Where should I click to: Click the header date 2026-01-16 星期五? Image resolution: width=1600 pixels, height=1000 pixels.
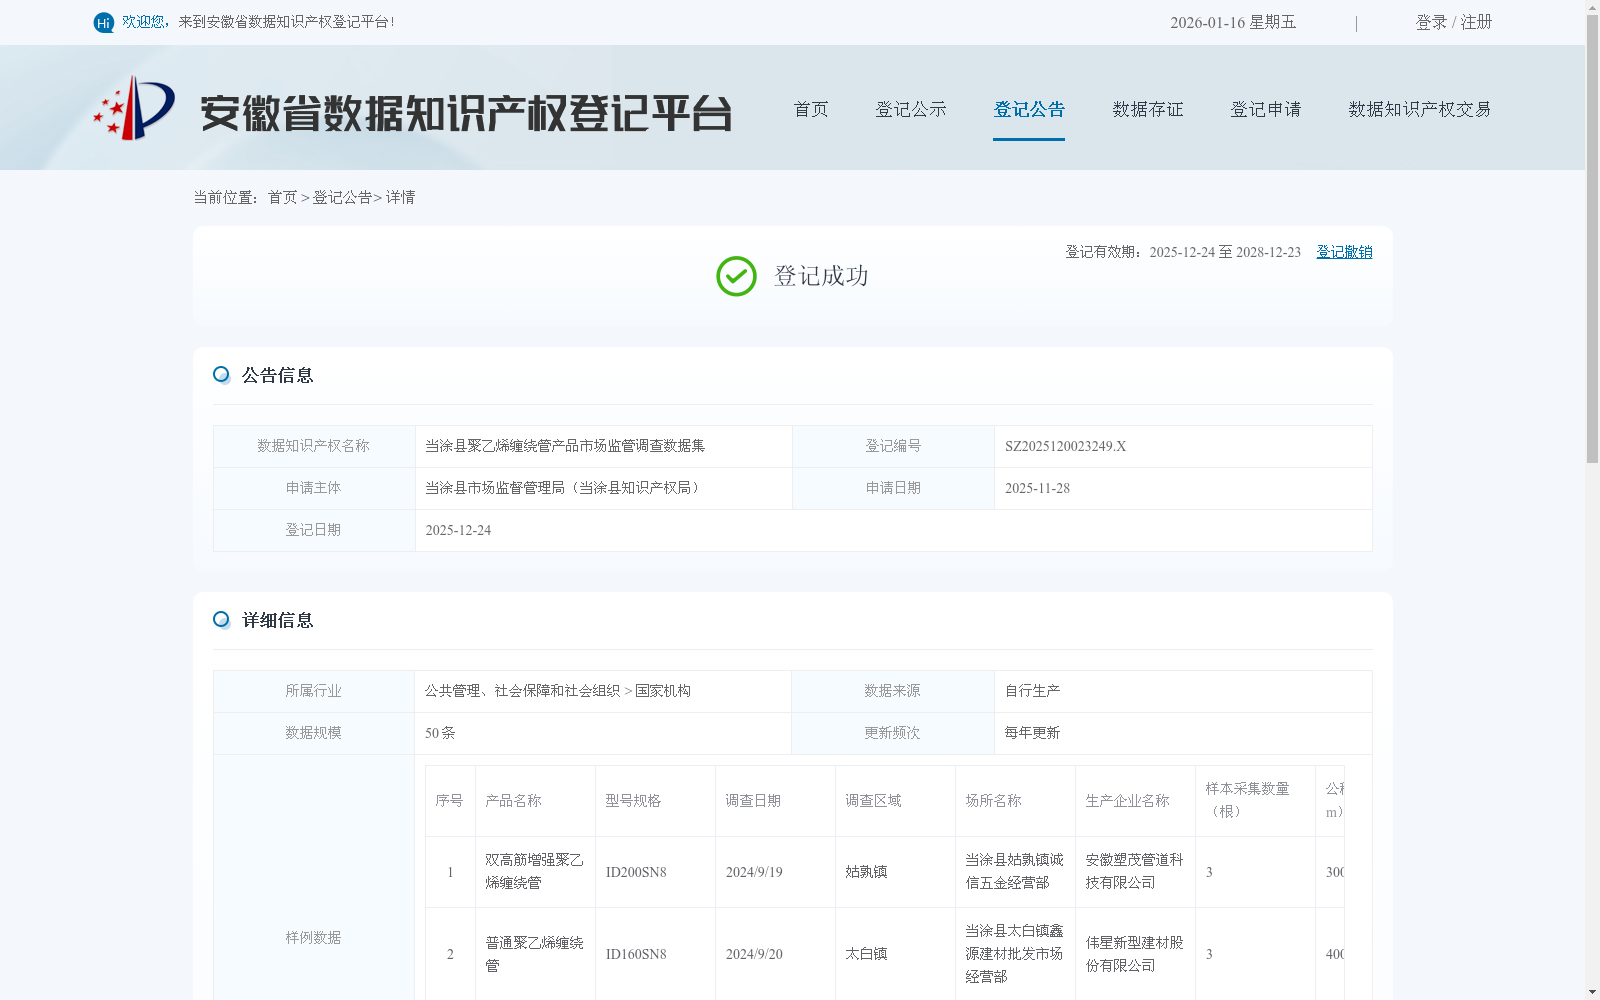coord(1233,22)
